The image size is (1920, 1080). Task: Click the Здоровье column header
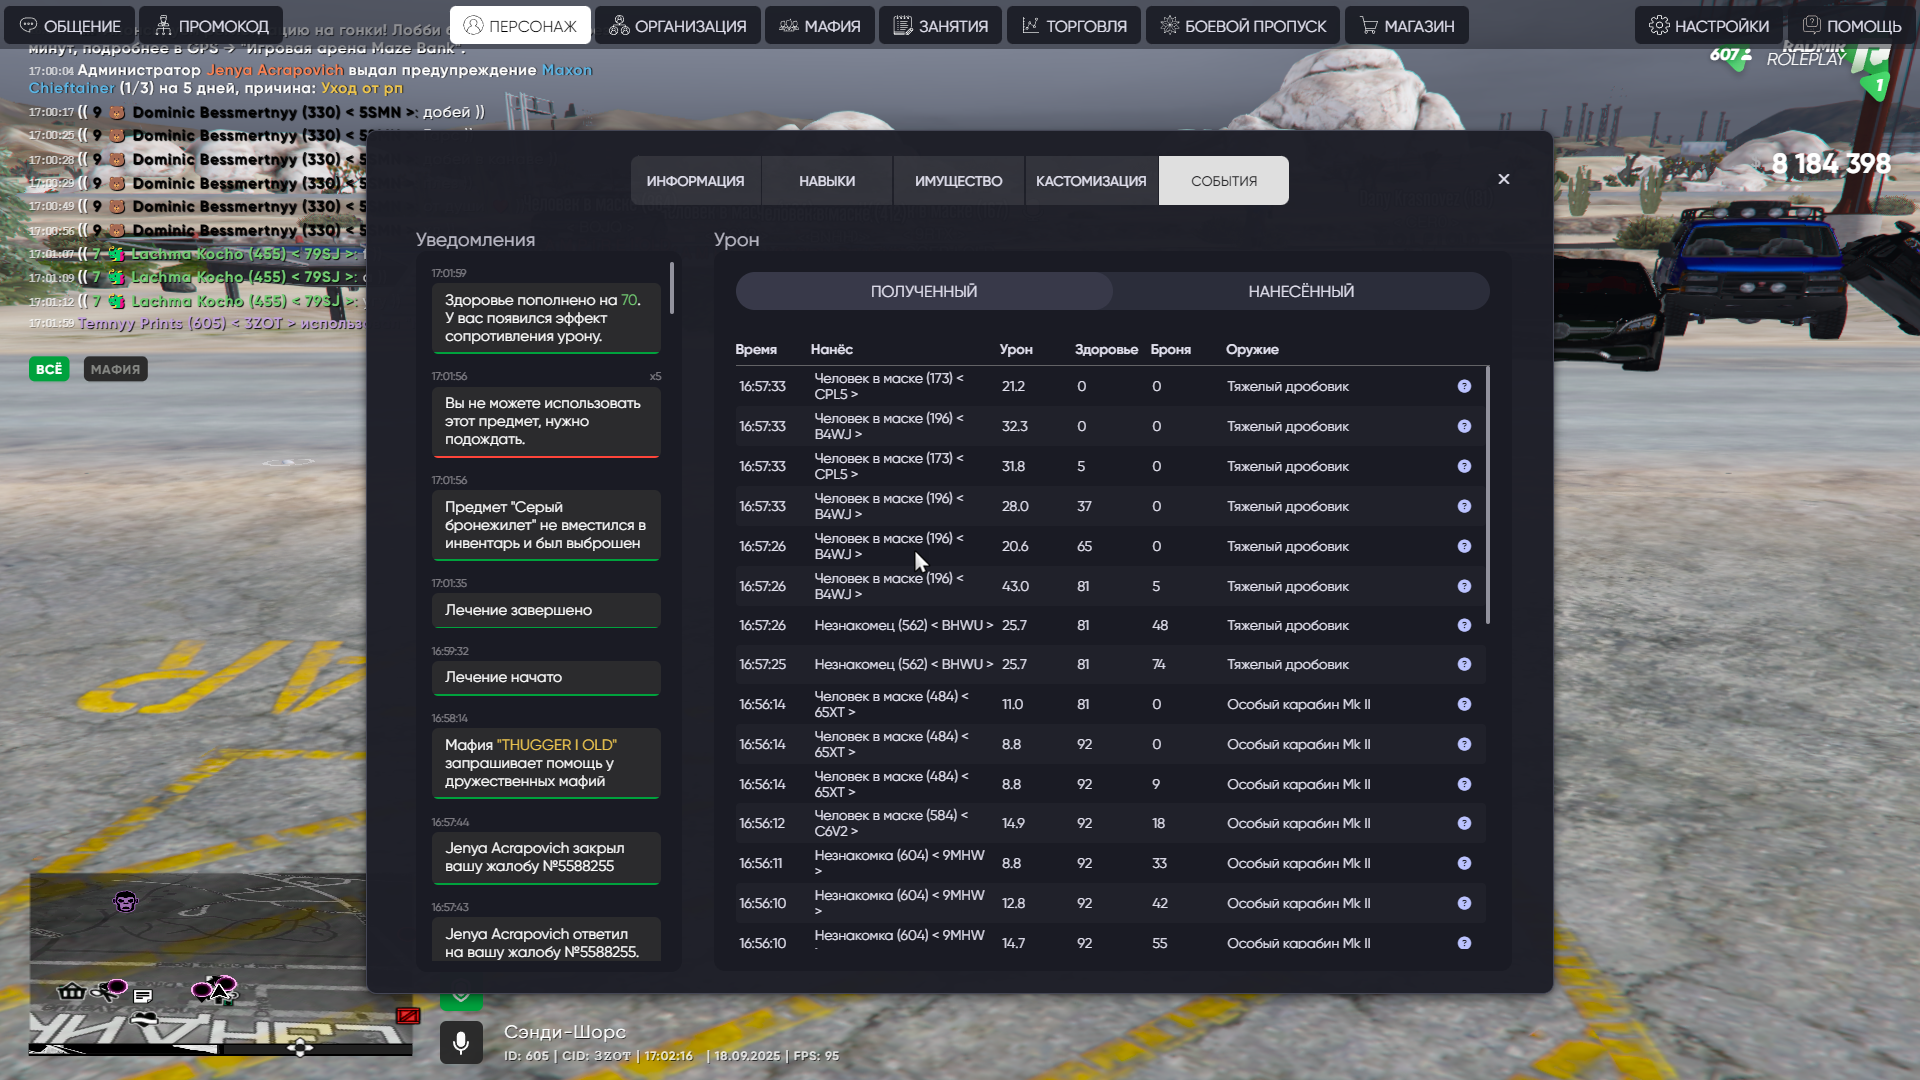[1106, 349]
